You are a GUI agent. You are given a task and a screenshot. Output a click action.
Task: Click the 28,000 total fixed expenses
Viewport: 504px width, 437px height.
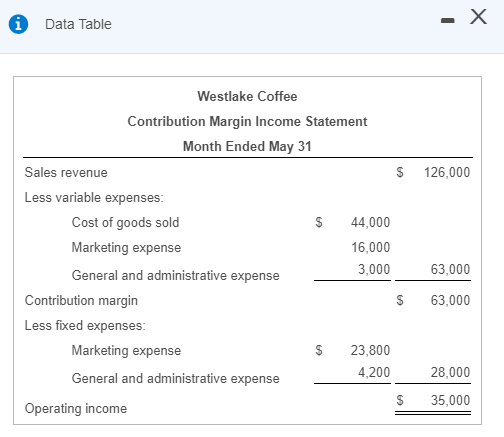pyautogui.click(x=450, y=372)
